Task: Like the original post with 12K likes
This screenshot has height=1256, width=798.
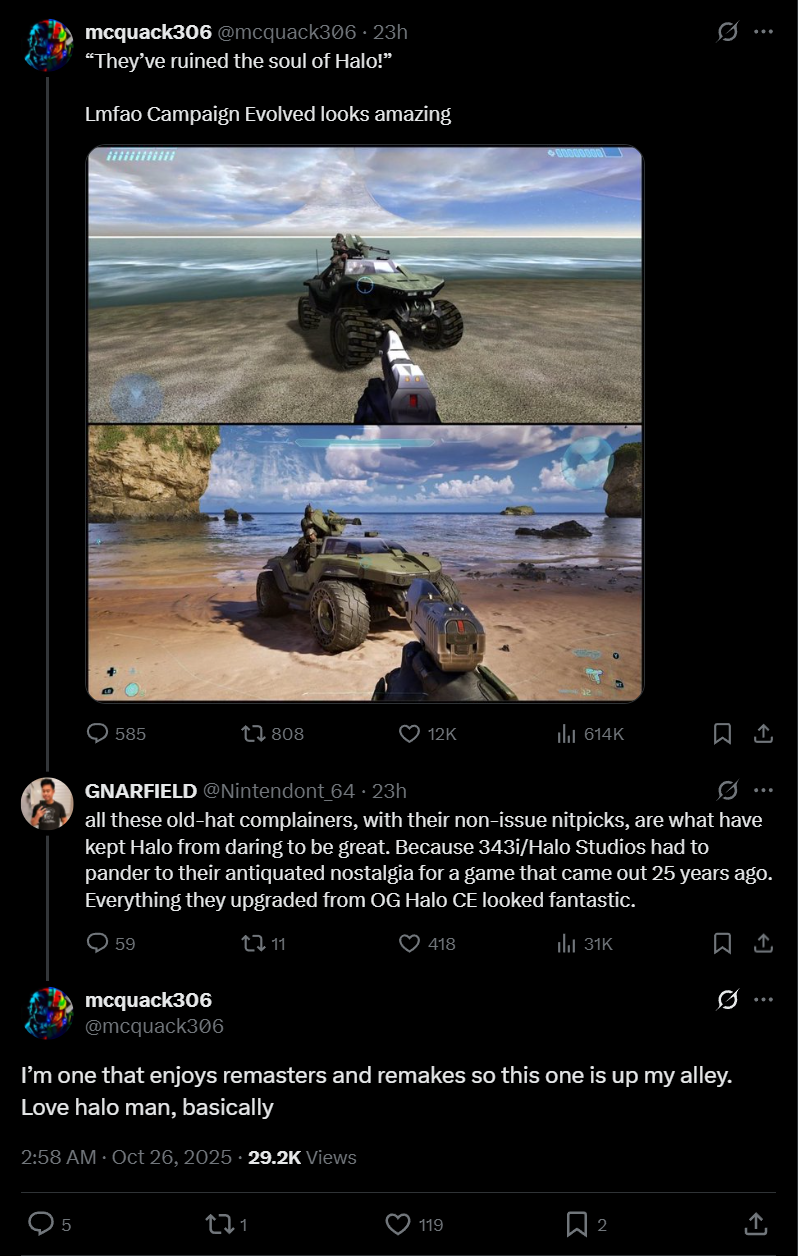Action: tap(427, 734)
